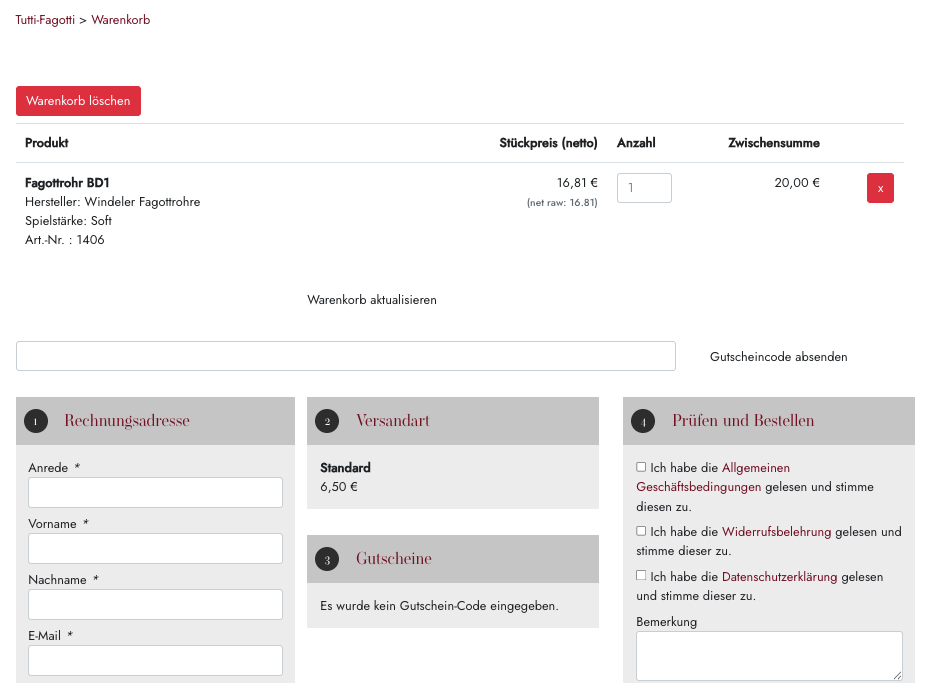This screenshot has height=683, width=931.
Task: Enable the Datenschutzerklärung consent checkbox
Action: point(641,576)
